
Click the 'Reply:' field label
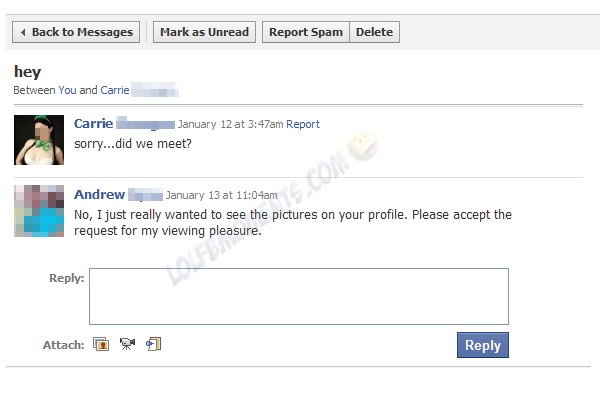pyautogui.click(x=66, y=278)
